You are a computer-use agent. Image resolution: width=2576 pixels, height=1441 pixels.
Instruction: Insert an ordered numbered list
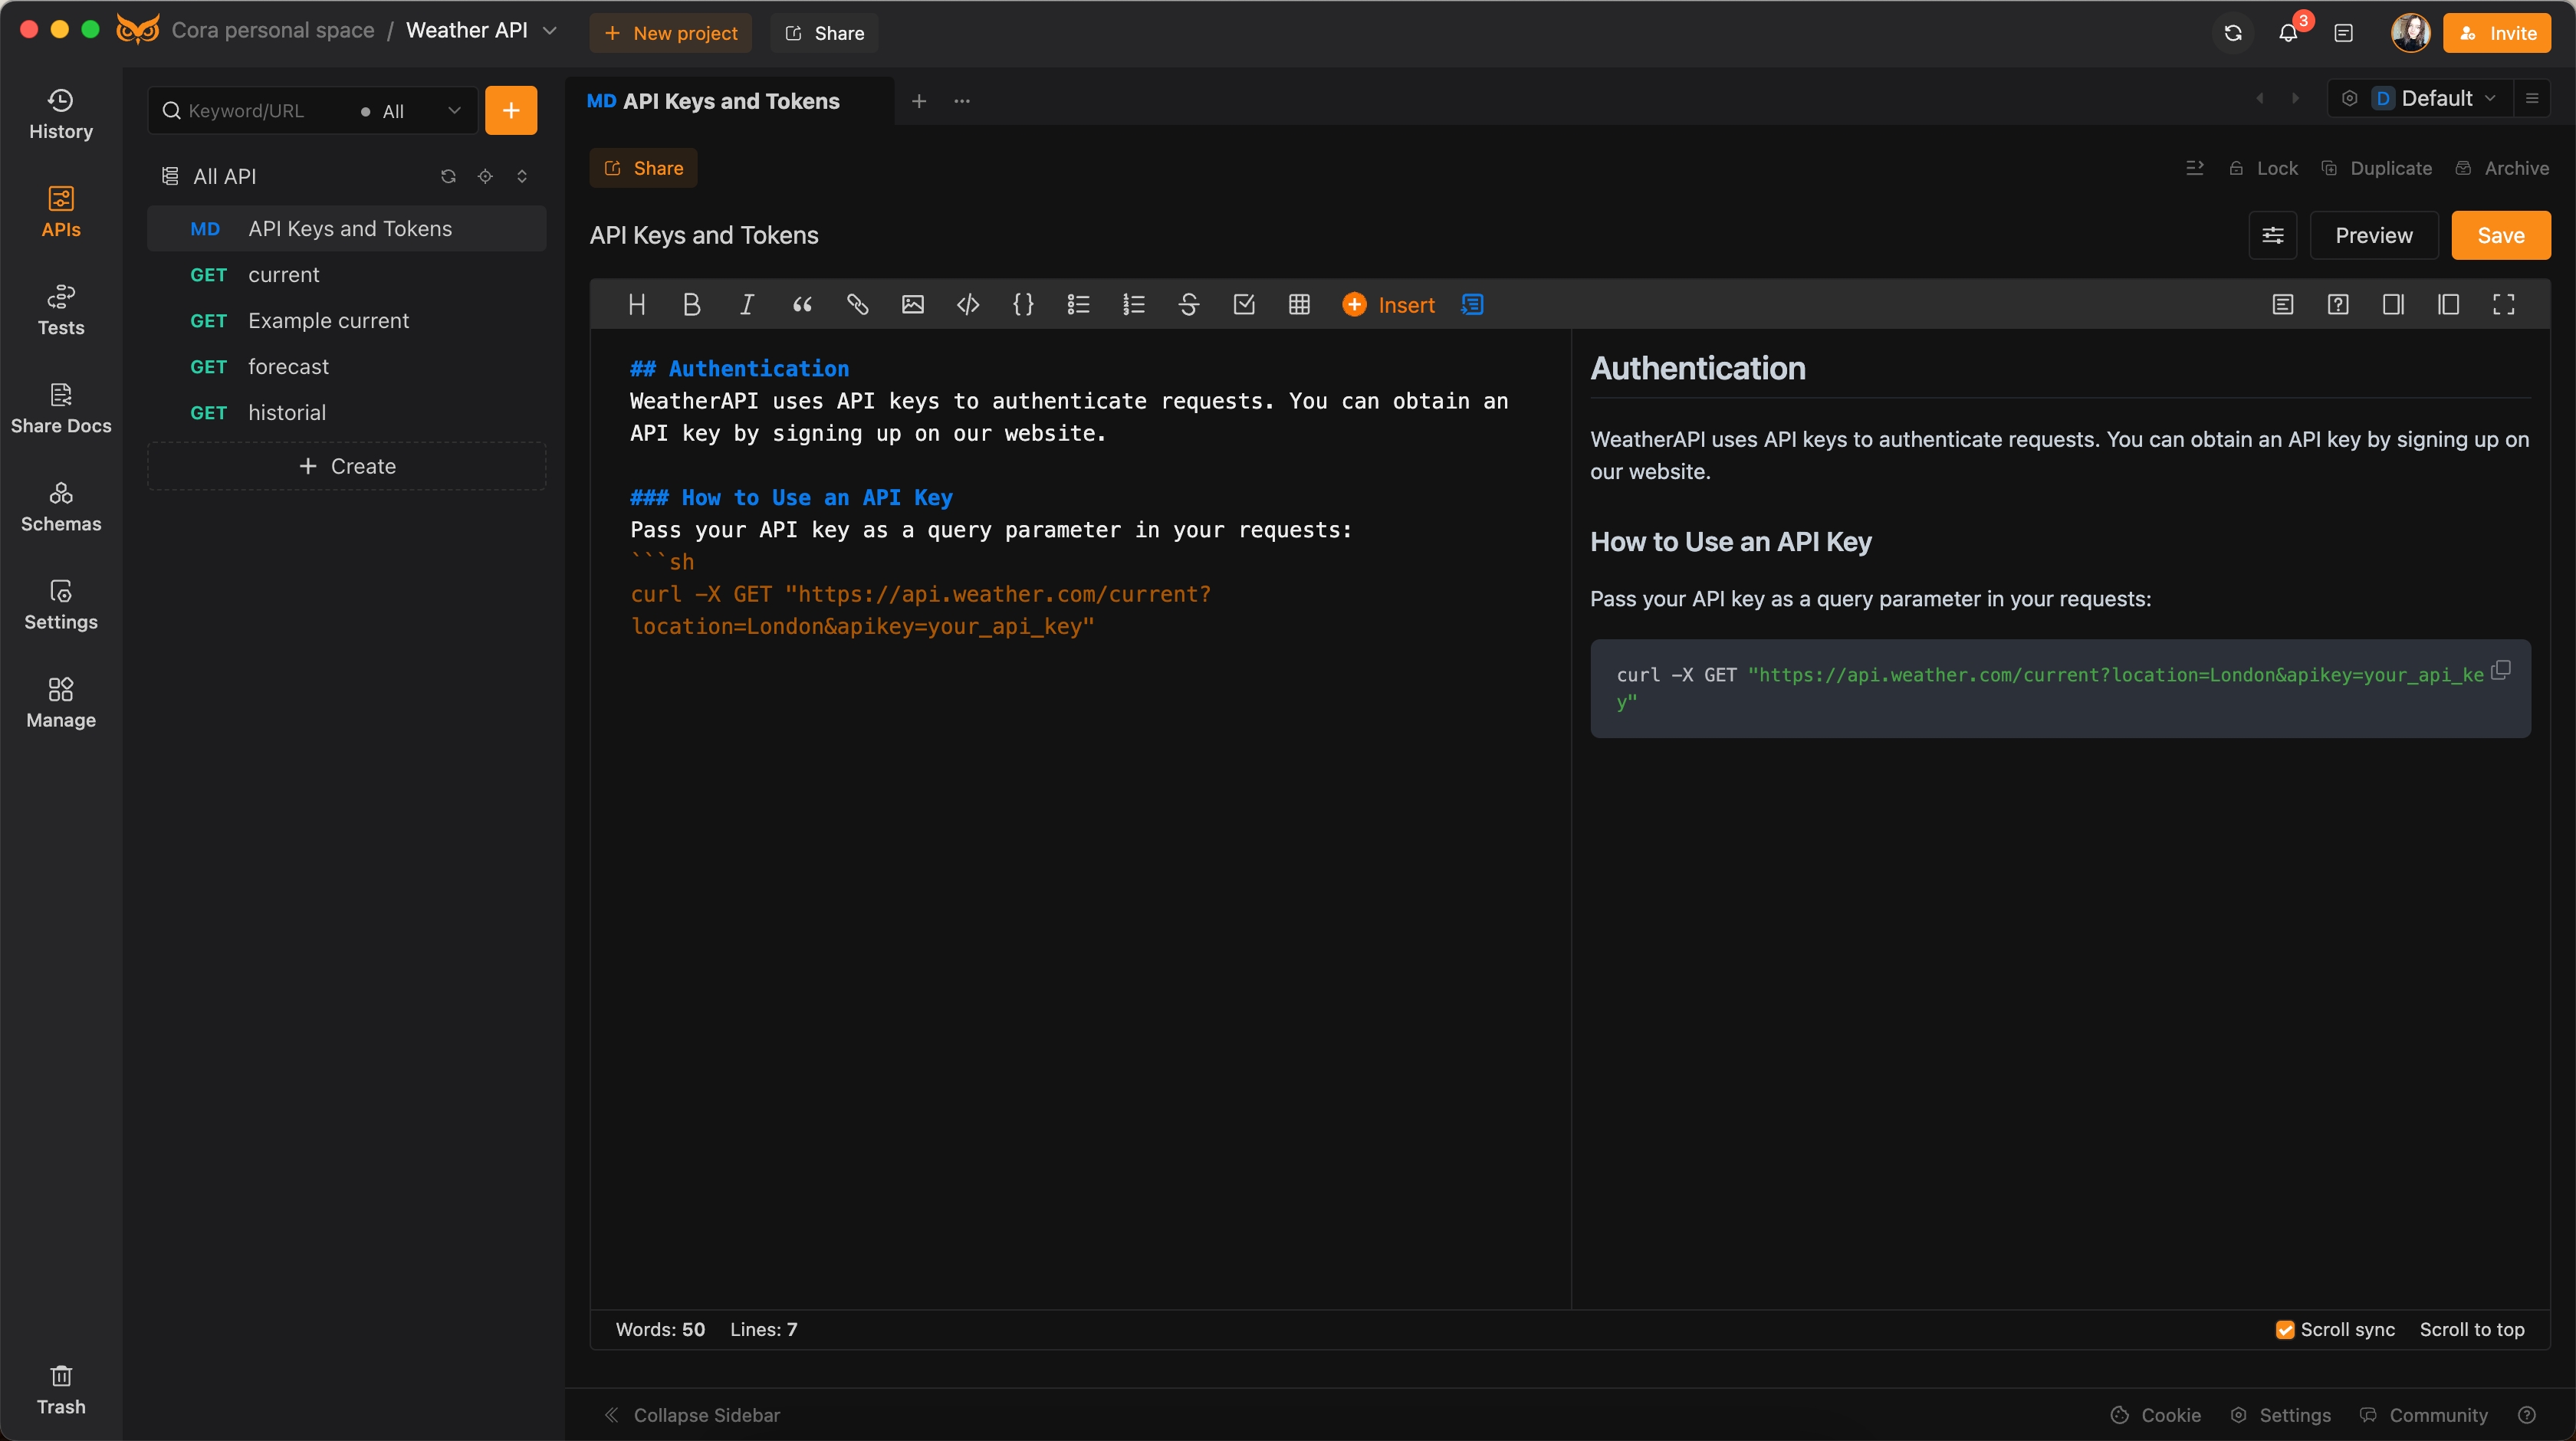click(x=1134, y=305)
